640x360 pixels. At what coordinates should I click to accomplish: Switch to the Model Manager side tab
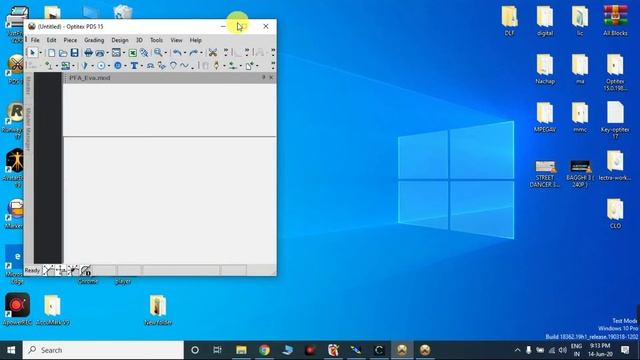coord(29,129)
